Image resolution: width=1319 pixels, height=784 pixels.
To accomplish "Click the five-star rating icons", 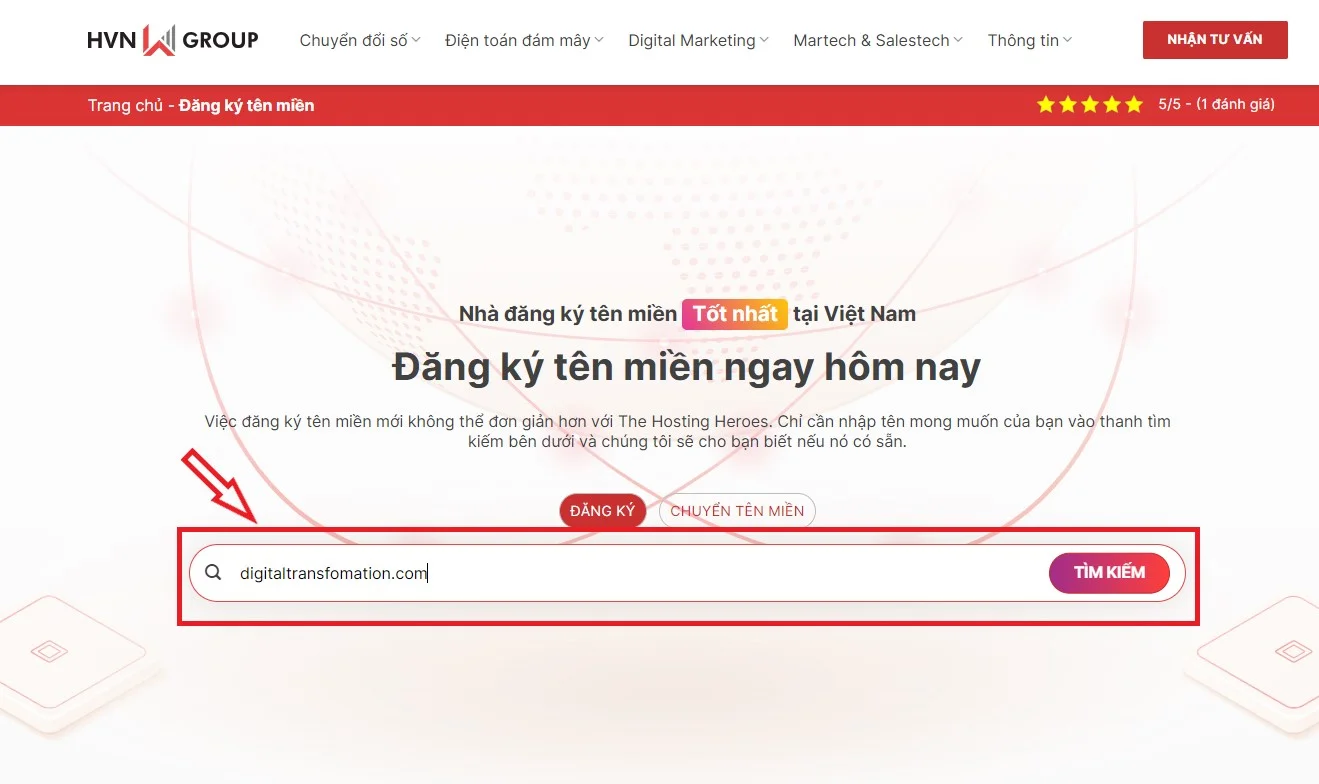I will (1090, 104).
